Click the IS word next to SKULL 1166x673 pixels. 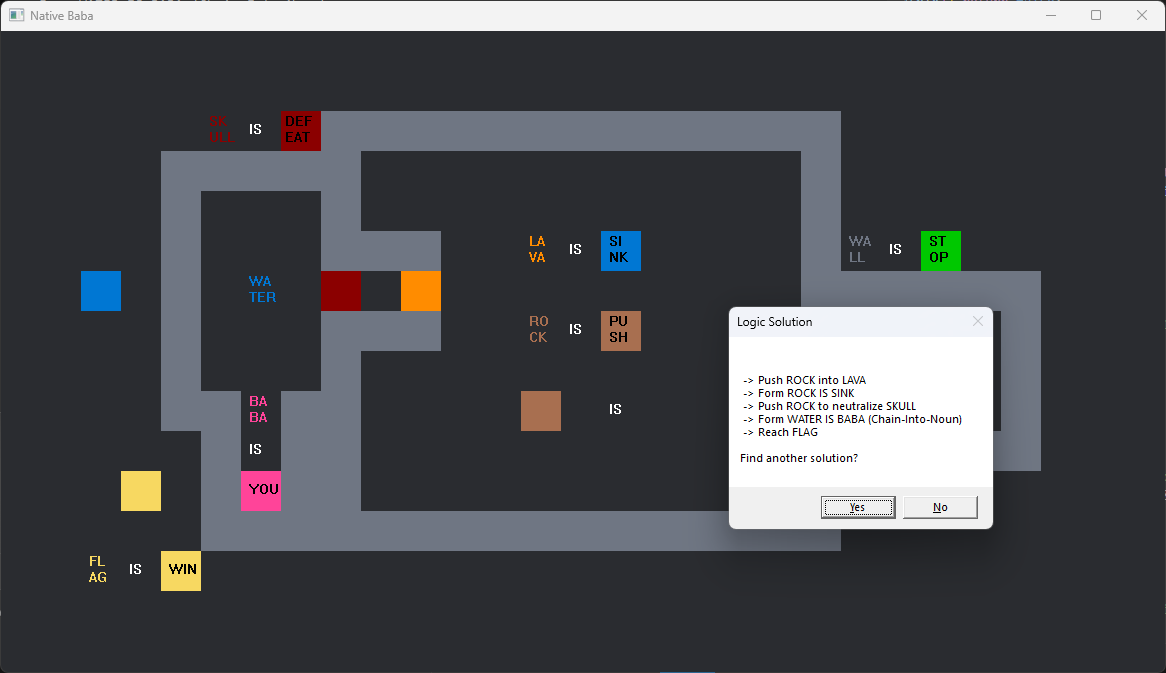[255, 129]
